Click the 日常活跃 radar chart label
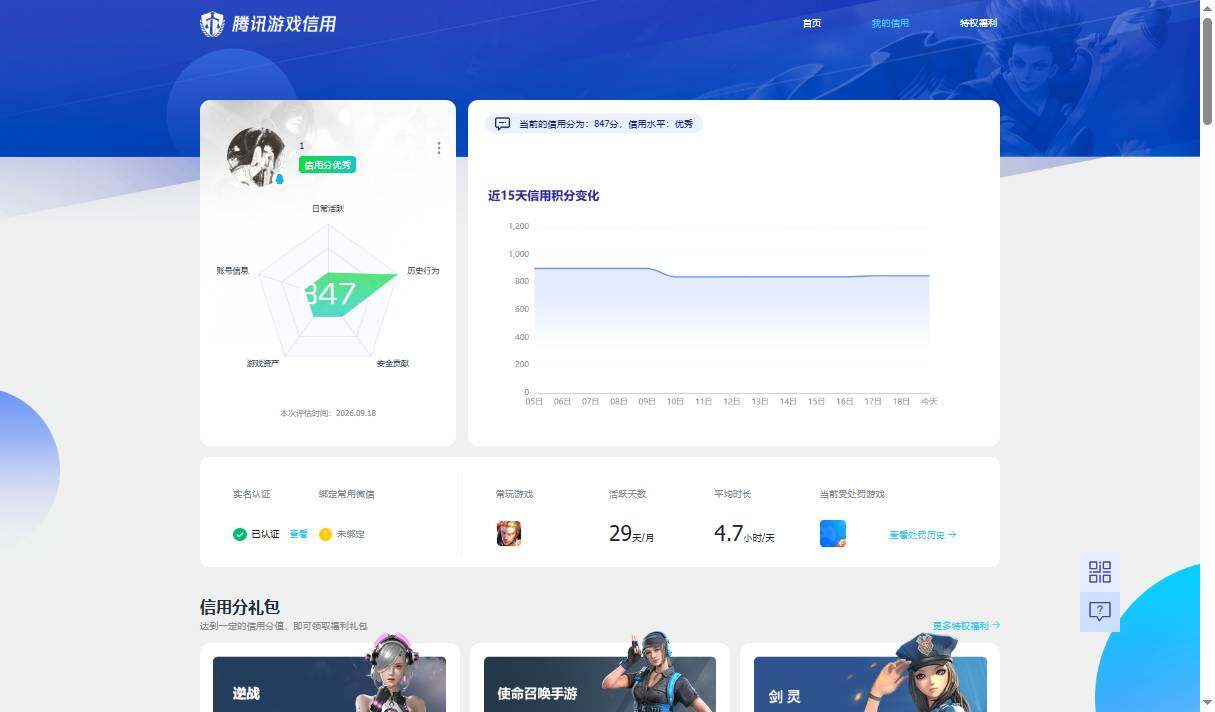 coord(328,209)
